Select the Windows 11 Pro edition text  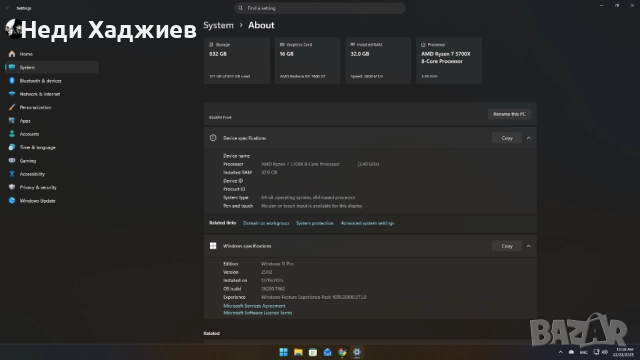tap(277, 264)
